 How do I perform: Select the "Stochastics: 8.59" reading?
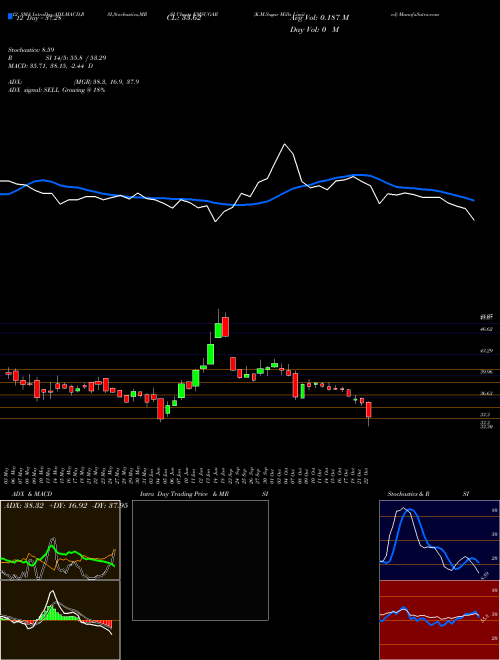point(31,50)
